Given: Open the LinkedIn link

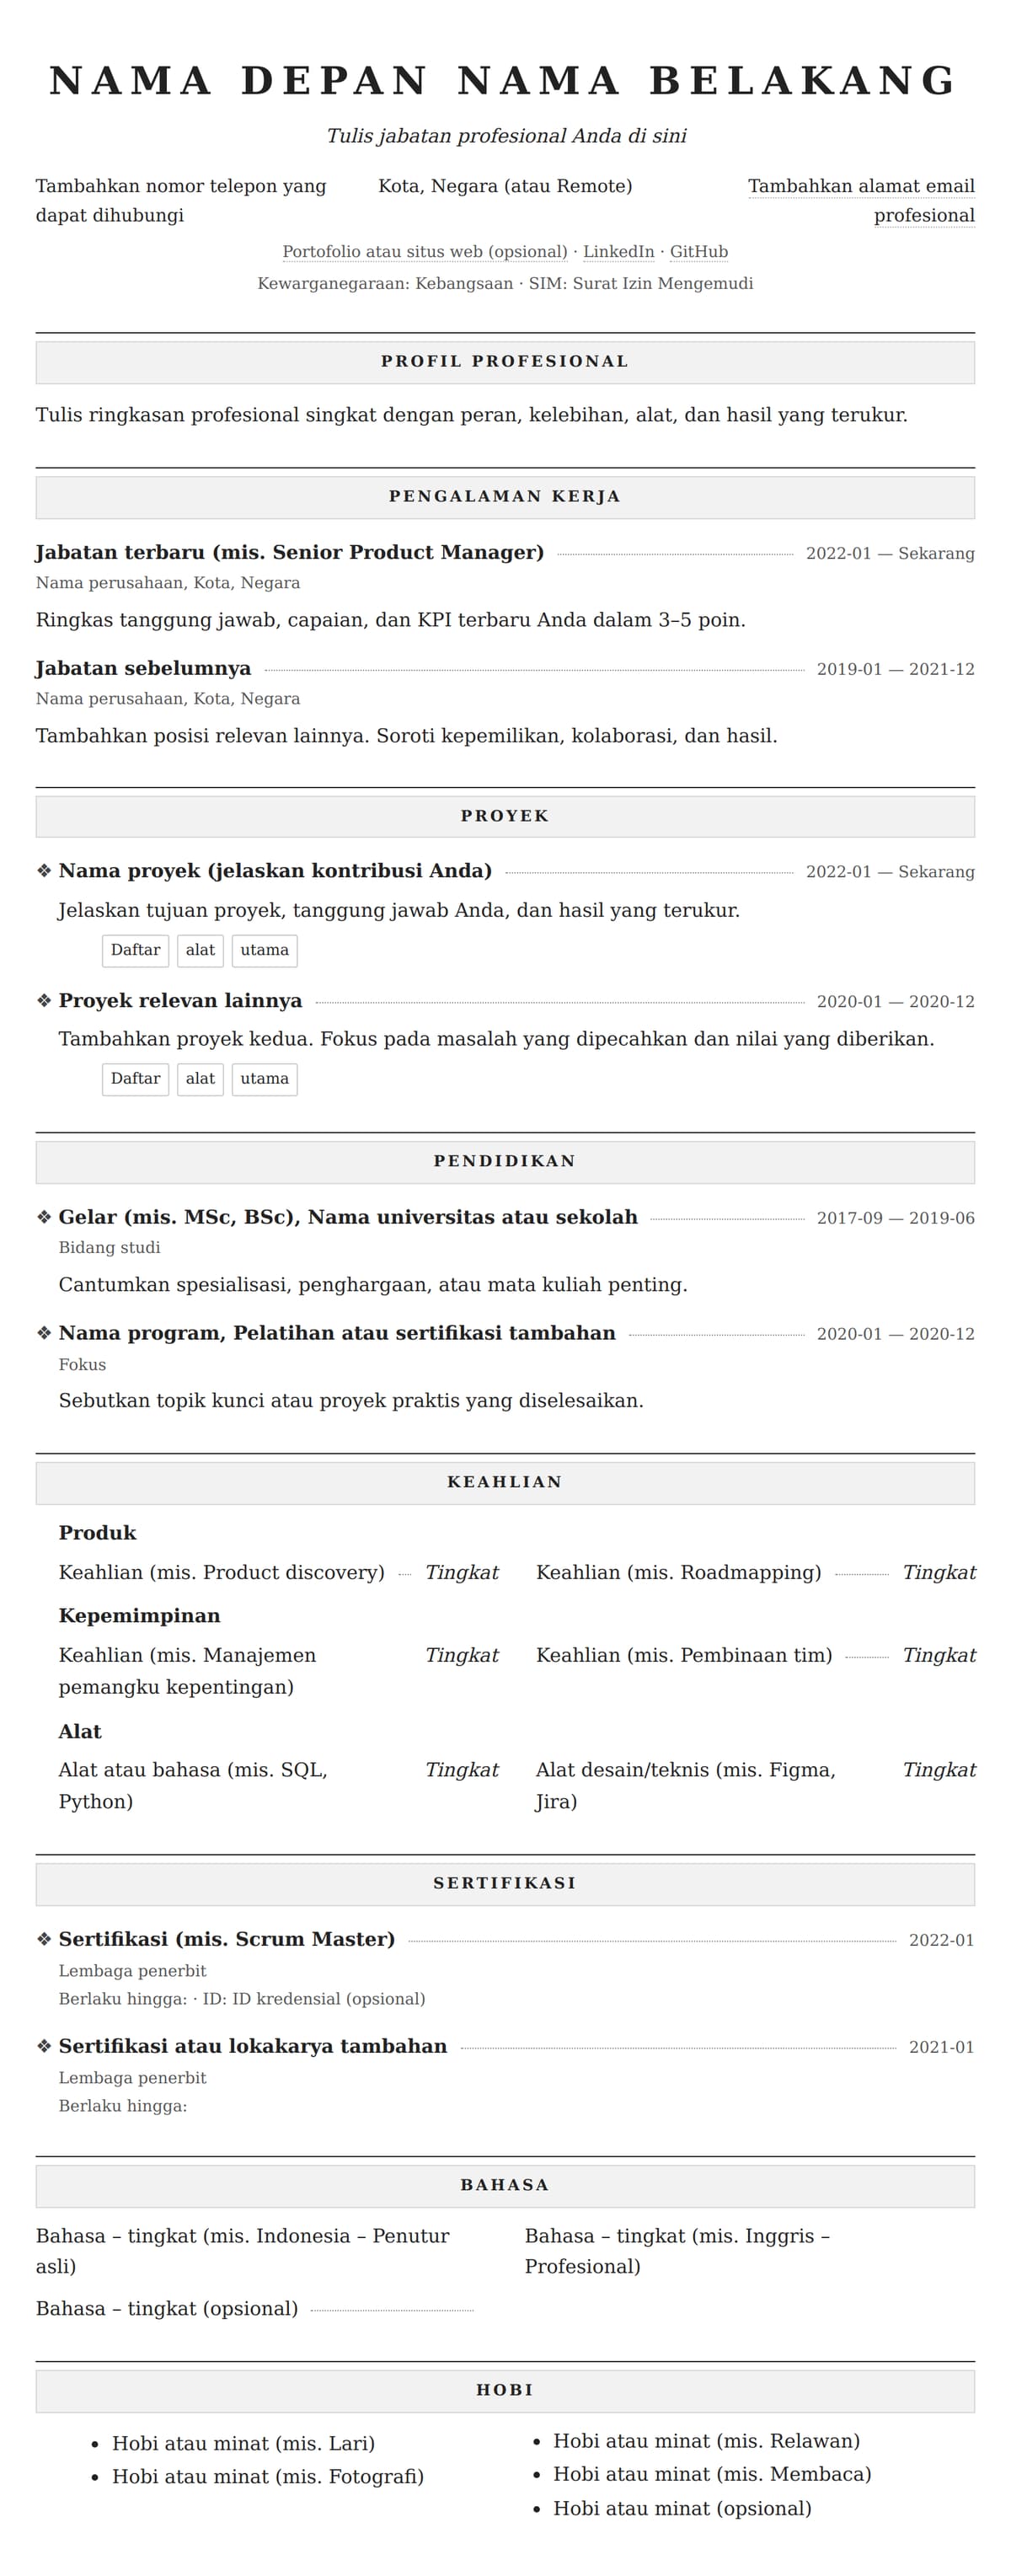Looking at the screenshot, I should 618,252.
